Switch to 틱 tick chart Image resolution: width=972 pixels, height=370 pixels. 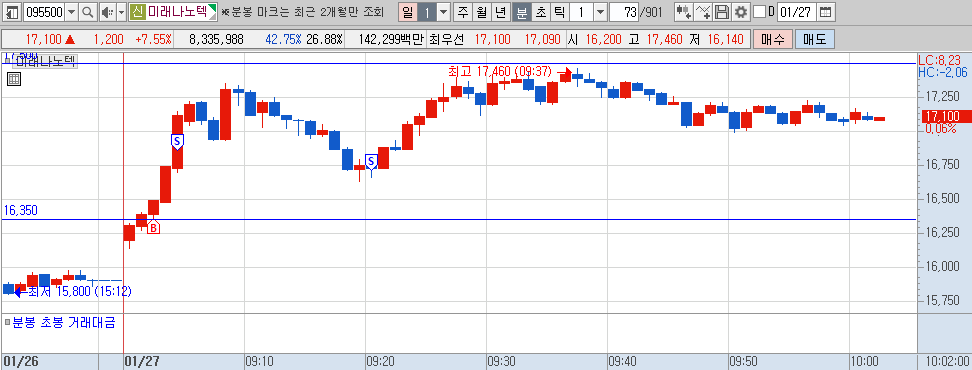click(560, 12)
